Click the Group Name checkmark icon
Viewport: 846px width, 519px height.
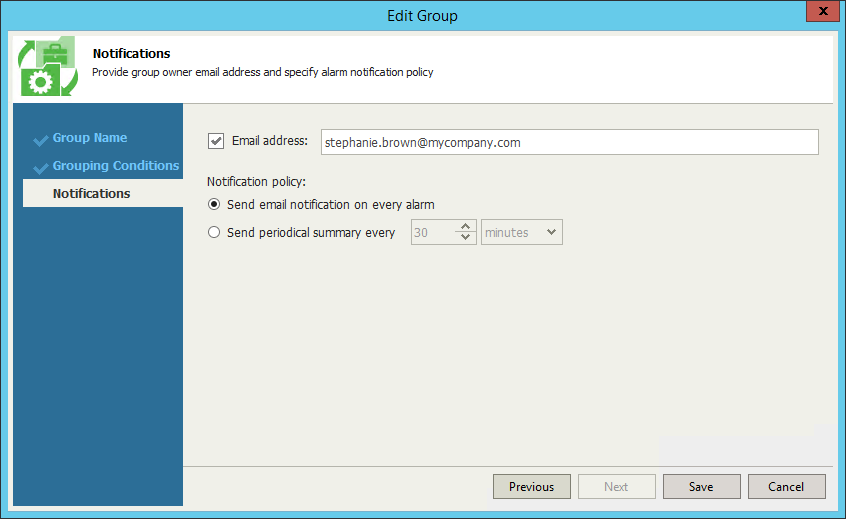(40, 140)
